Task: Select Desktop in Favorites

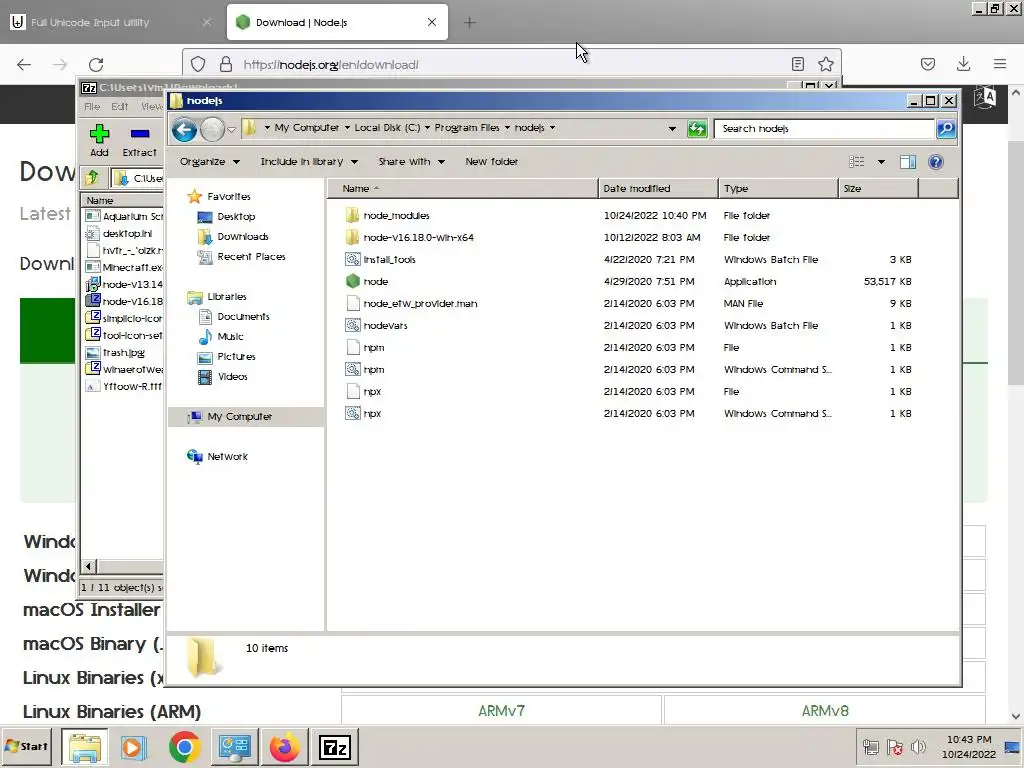Action: pos(226,217)
